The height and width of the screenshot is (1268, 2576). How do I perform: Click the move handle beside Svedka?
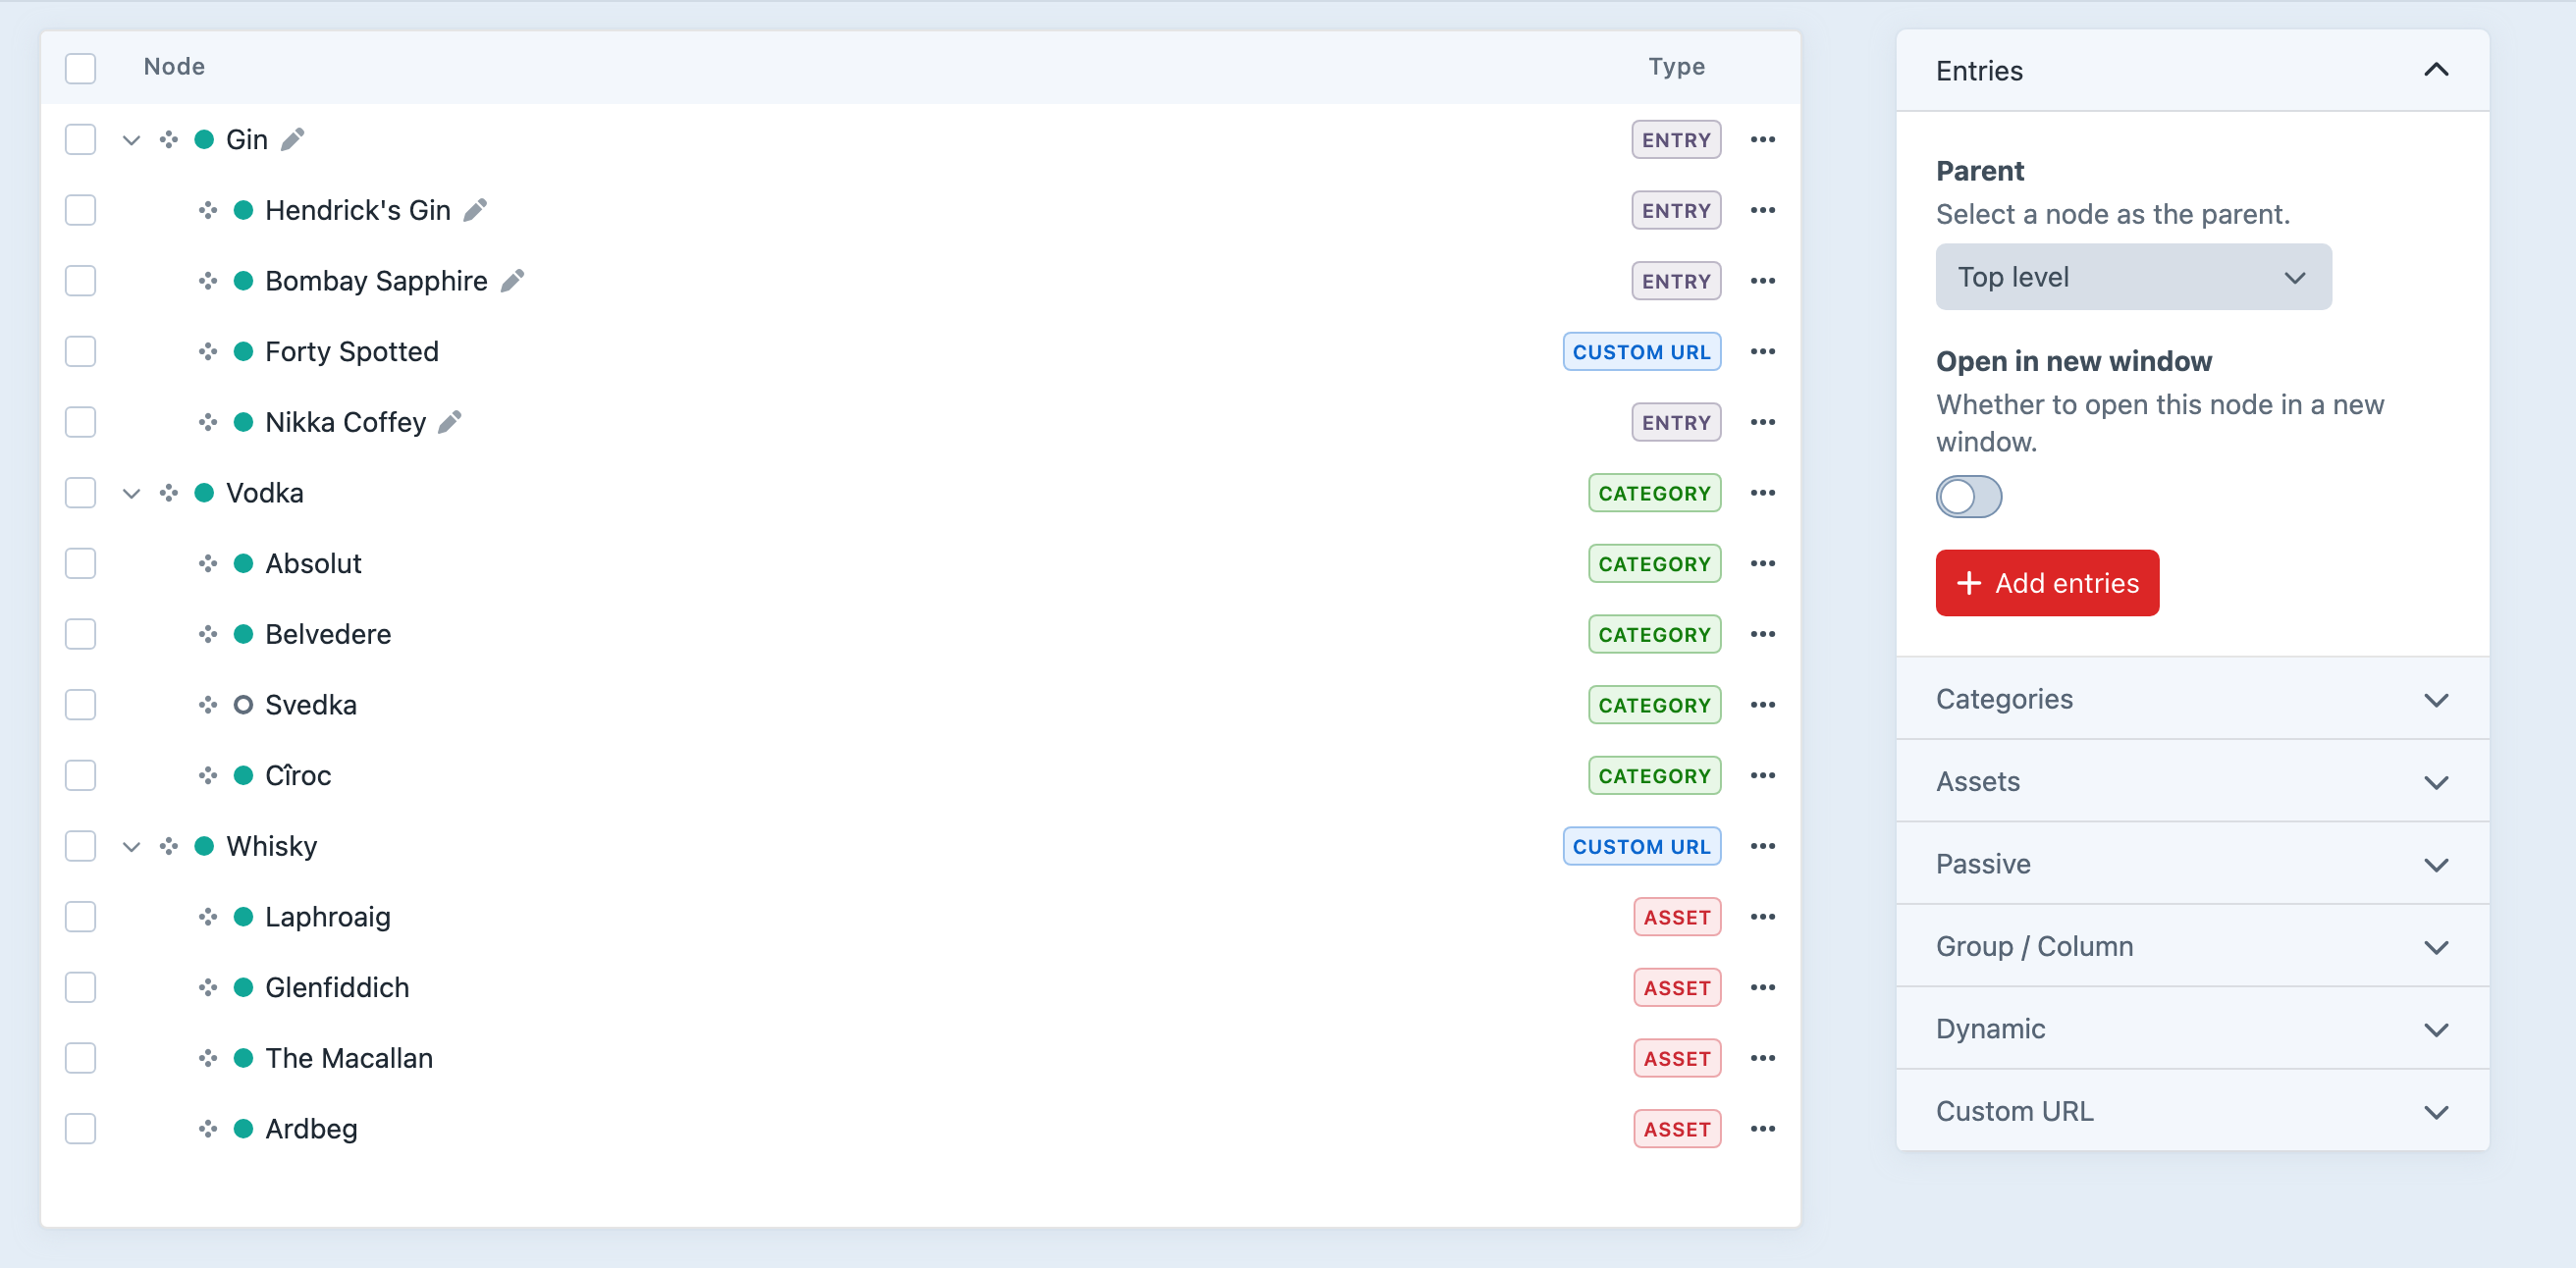point(208,705)
